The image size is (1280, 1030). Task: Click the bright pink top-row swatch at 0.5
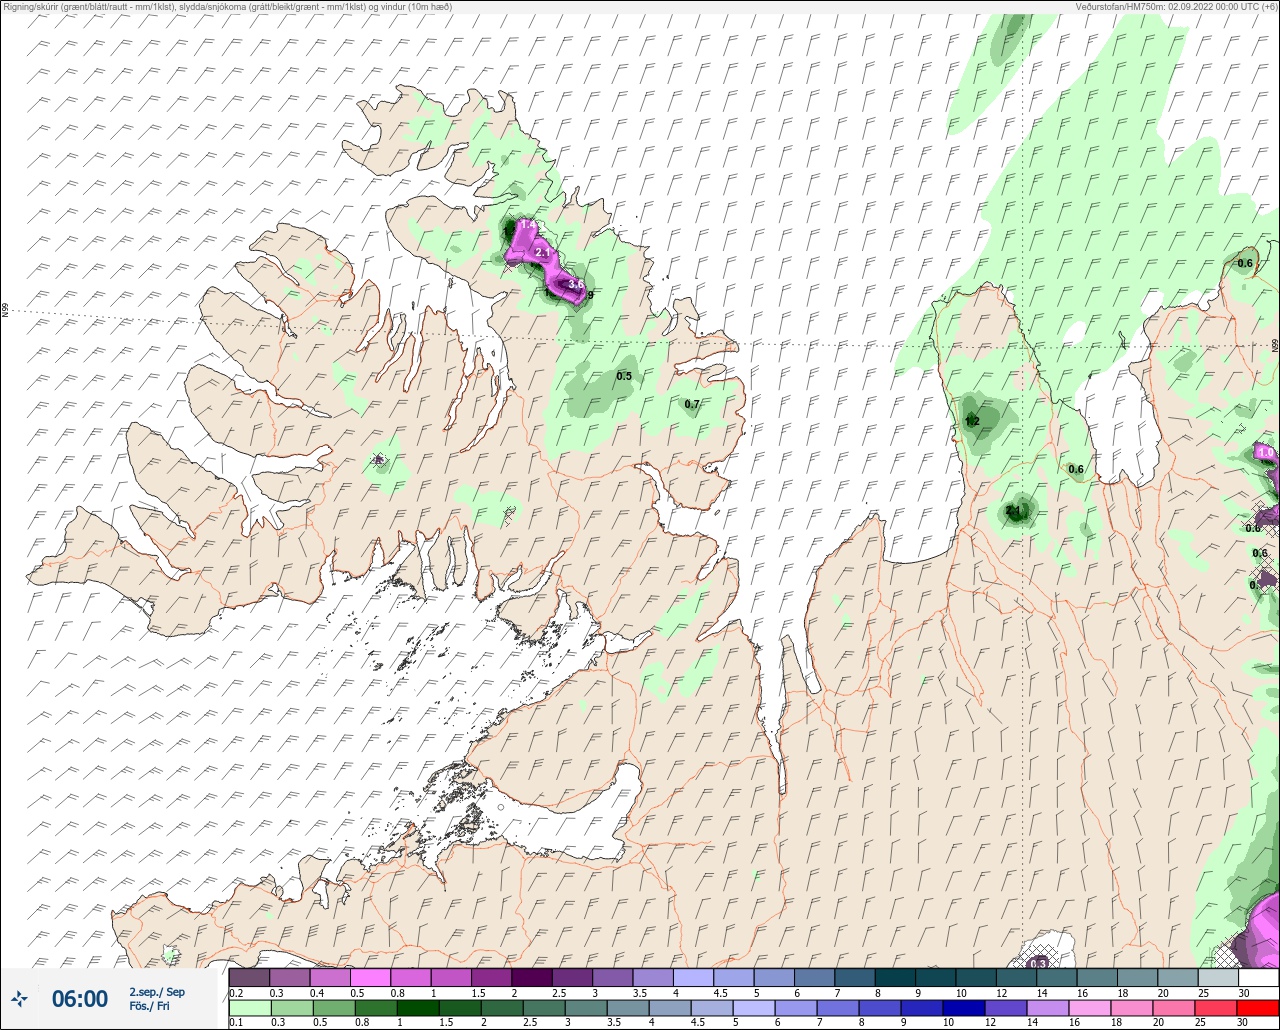370,977
